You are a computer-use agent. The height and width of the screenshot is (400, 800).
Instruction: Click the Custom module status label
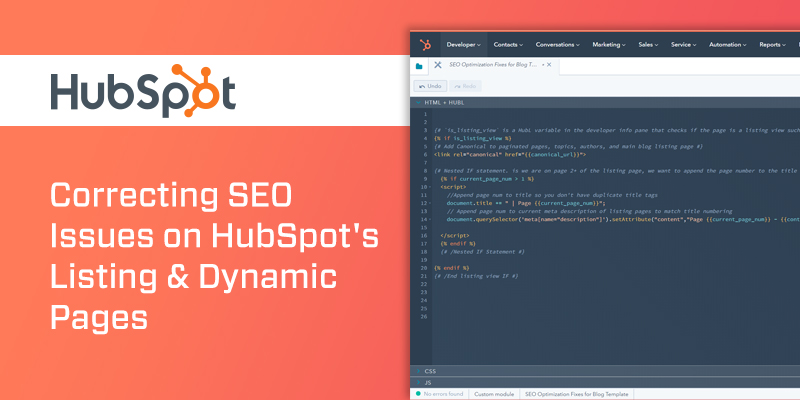pyautogui.click(x=494, y=394)
